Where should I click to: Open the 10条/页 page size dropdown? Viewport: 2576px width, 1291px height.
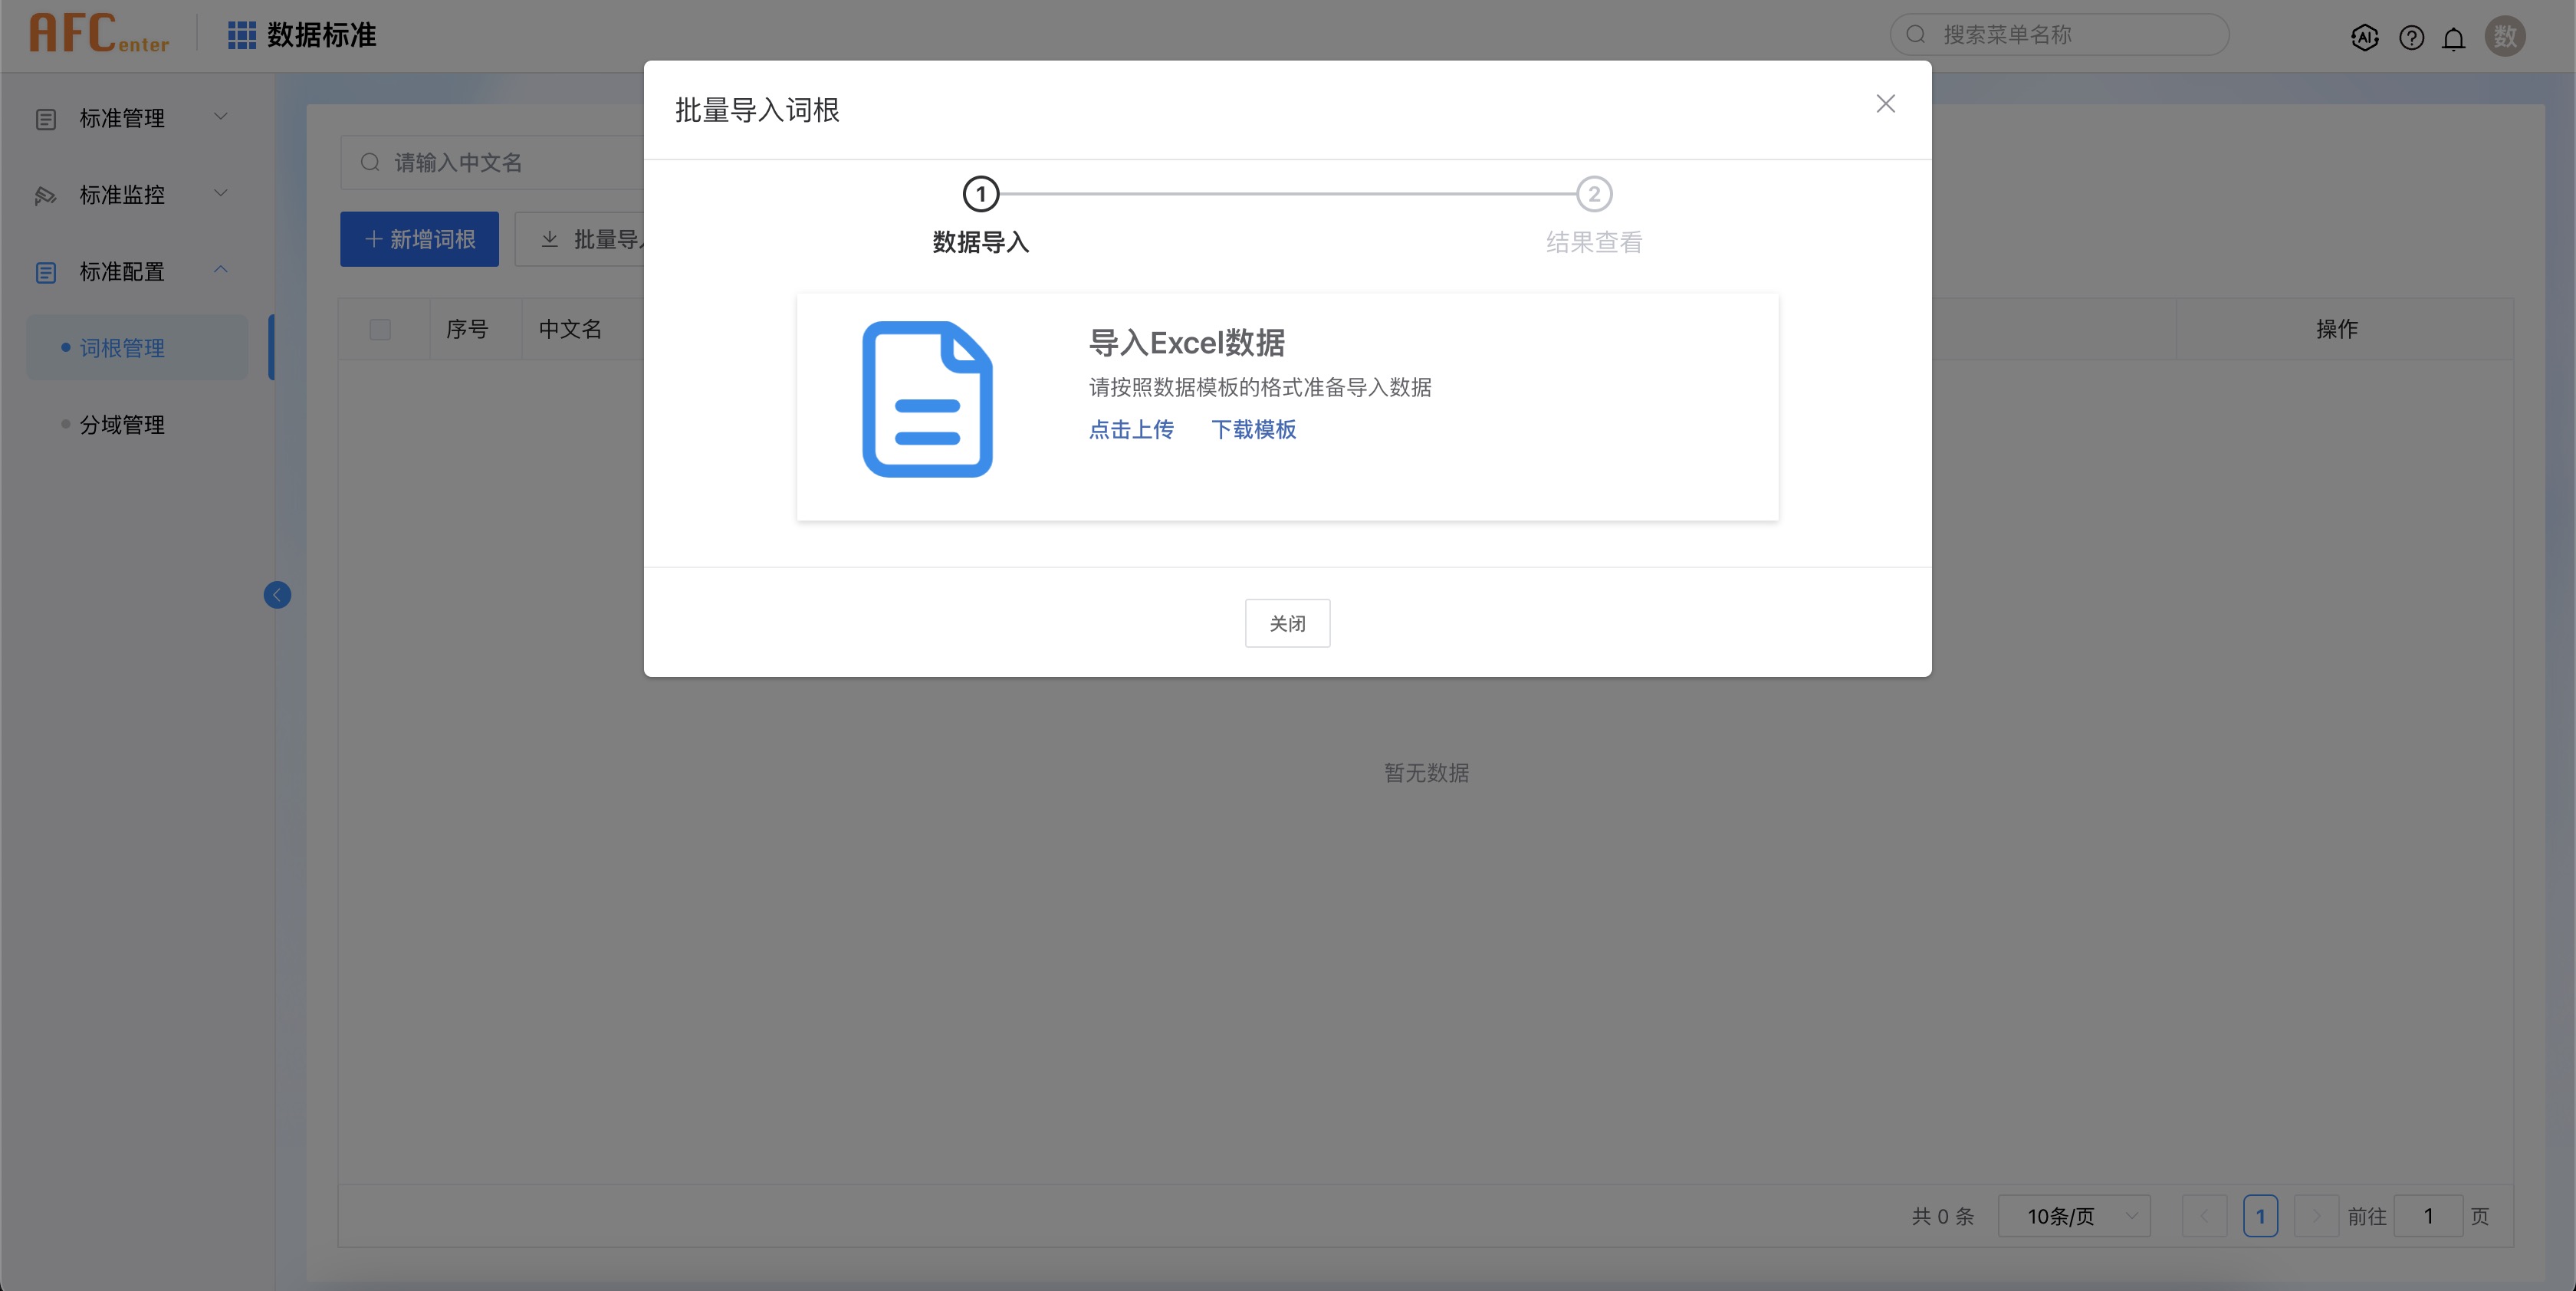click(2073, 1216)
